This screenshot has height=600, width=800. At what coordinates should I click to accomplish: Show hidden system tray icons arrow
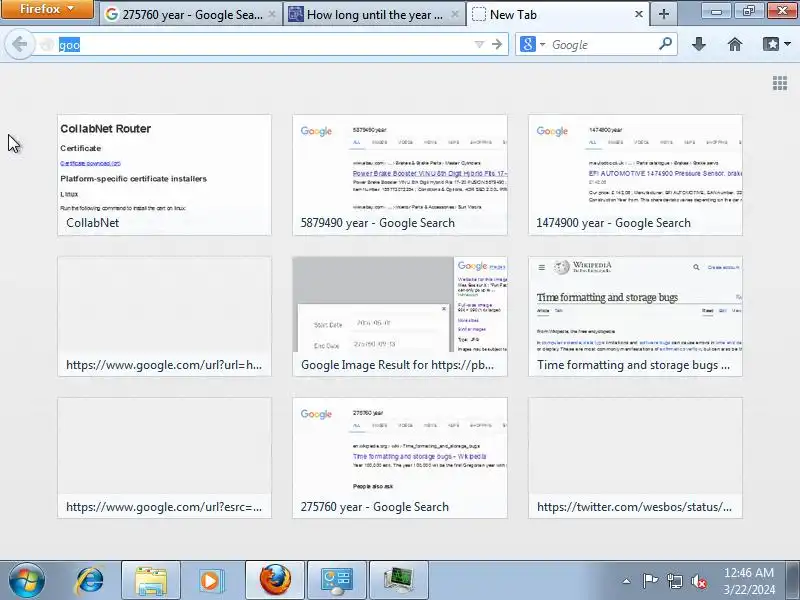[627, 581]
